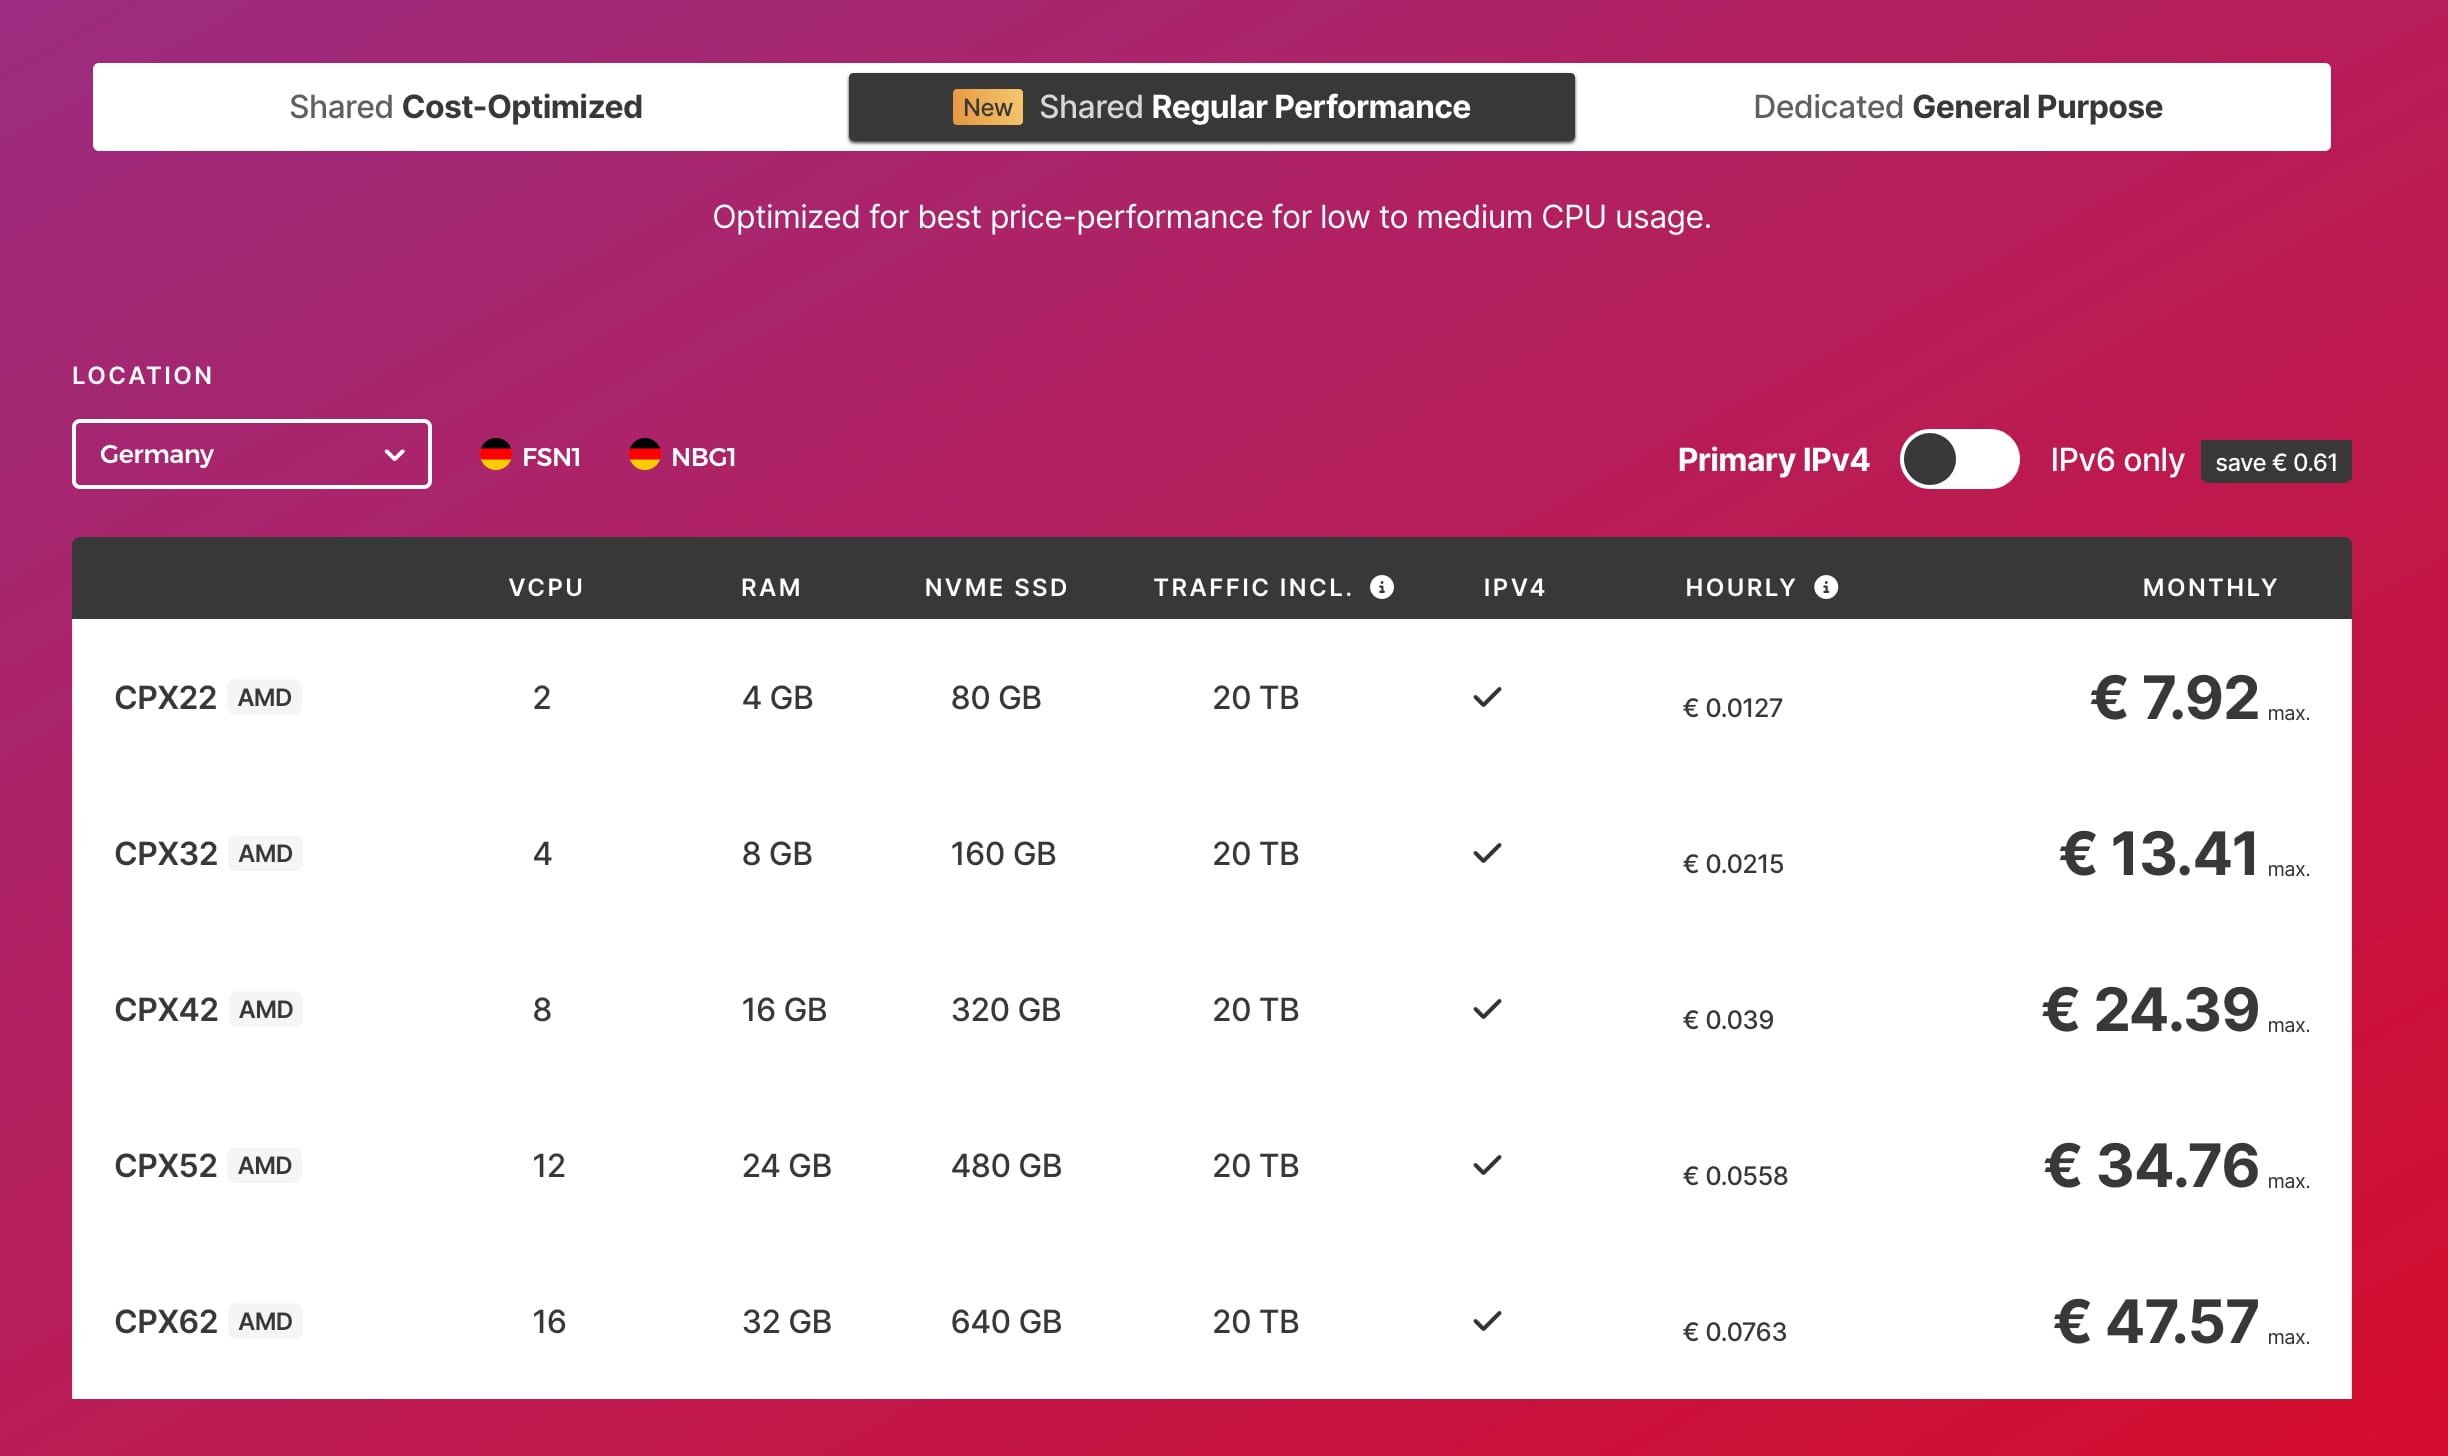Image resolution: width=2448 pixels, height=1456 pixels.
Task: Click the yellow New badge
Action: 987,107
